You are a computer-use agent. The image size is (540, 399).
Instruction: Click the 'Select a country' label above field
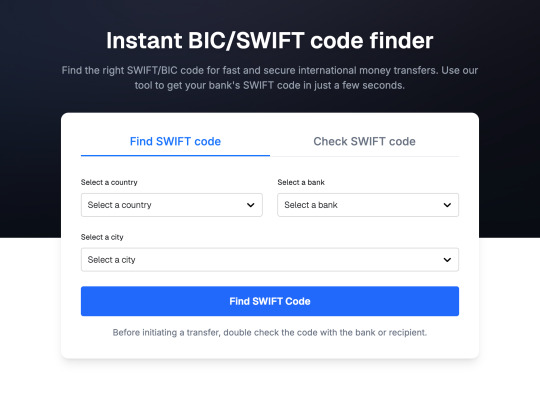109,182
